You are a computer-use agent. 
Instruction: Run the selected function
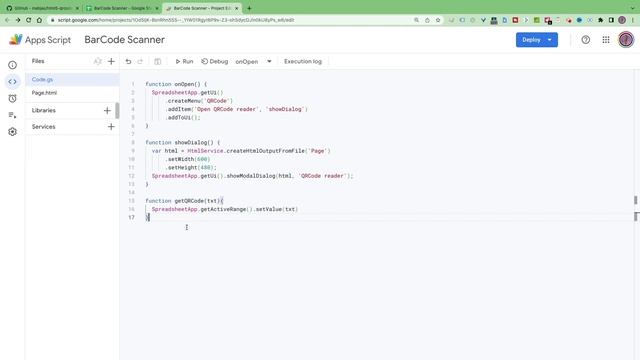click(x=184, y=62)
